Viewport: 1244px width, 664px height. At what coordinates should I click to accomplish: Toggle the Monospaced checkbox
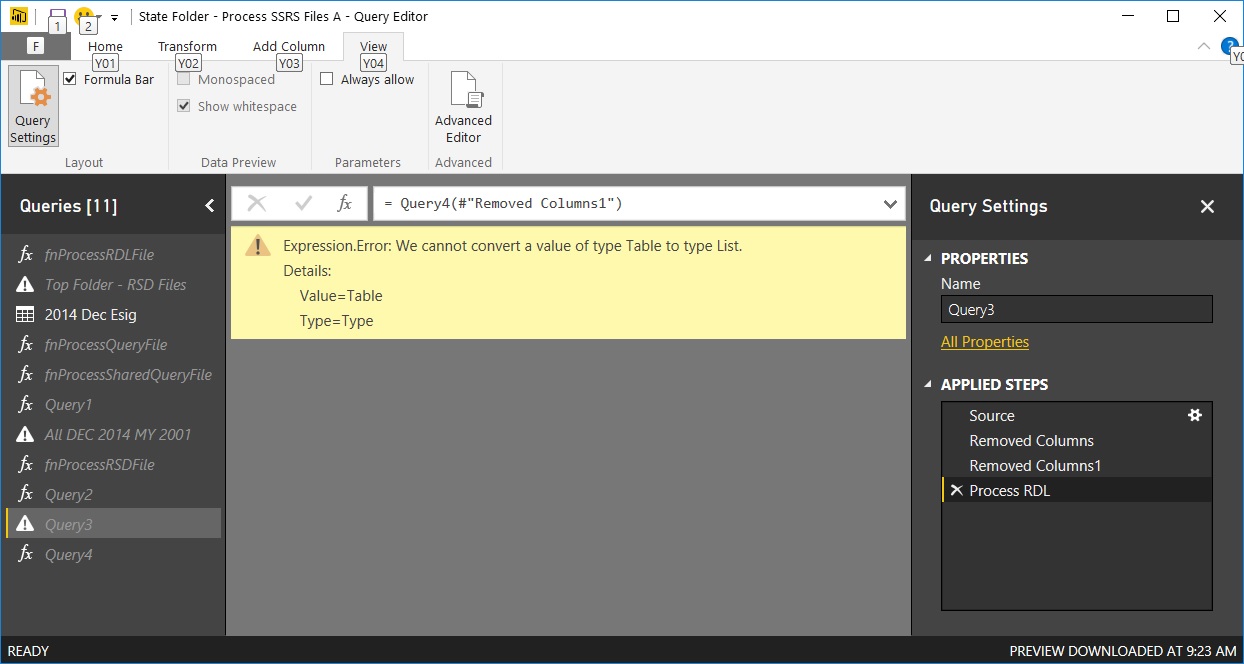click(184, 79)
